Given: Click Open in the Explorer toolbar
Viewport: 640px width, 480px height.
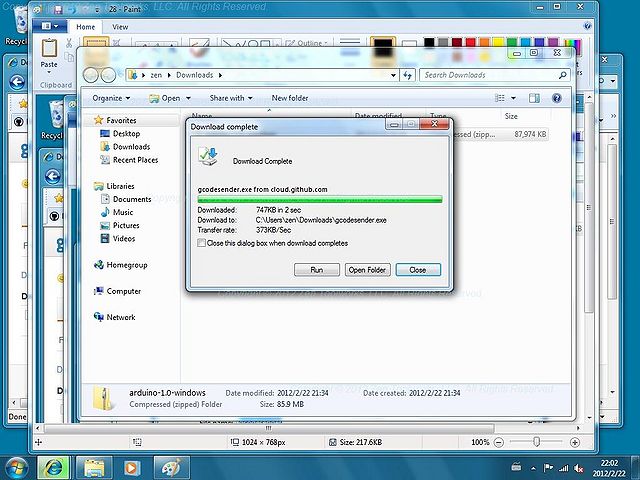Looking at the screenshot, I should (x=165, y=98).
